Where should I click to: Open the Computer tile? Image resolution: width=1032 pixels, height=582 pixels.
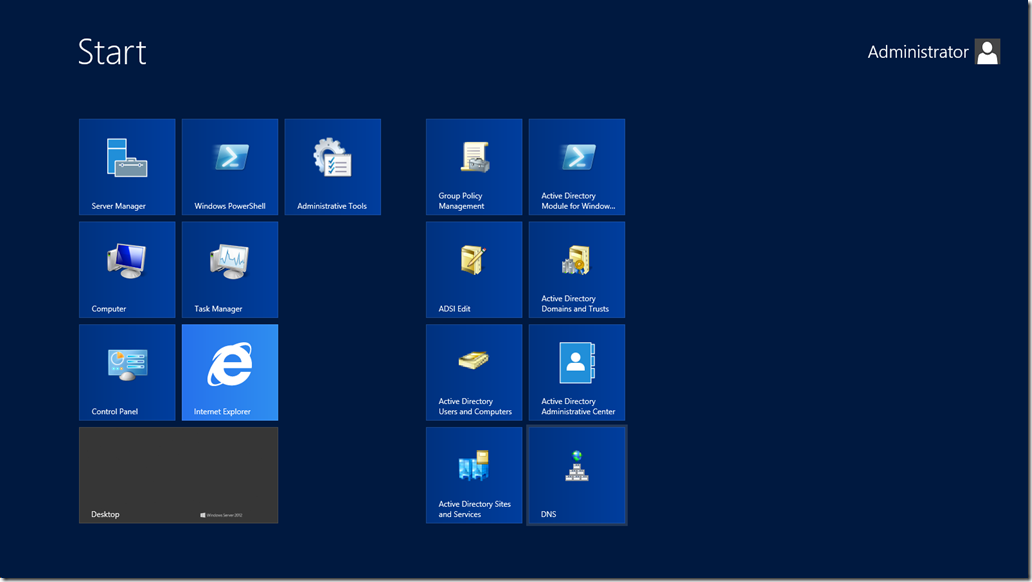point(127,269)
